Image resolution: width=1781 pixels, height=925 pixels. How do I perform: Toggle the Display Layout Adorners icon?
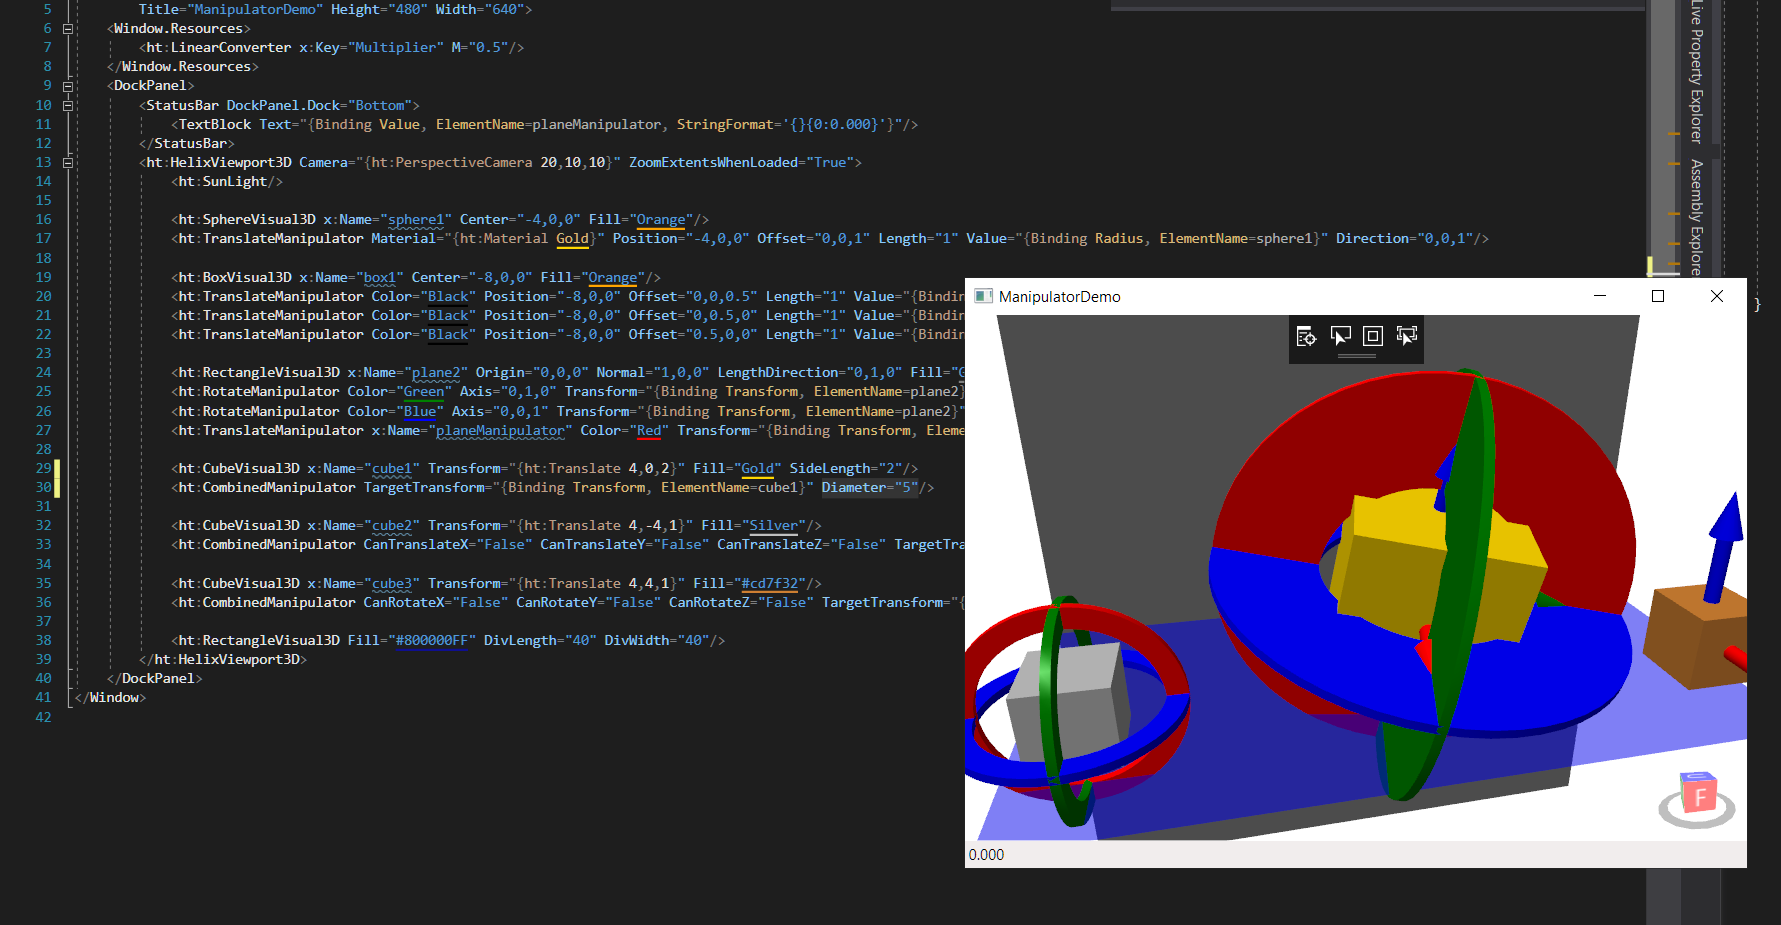coord(1373,336)
